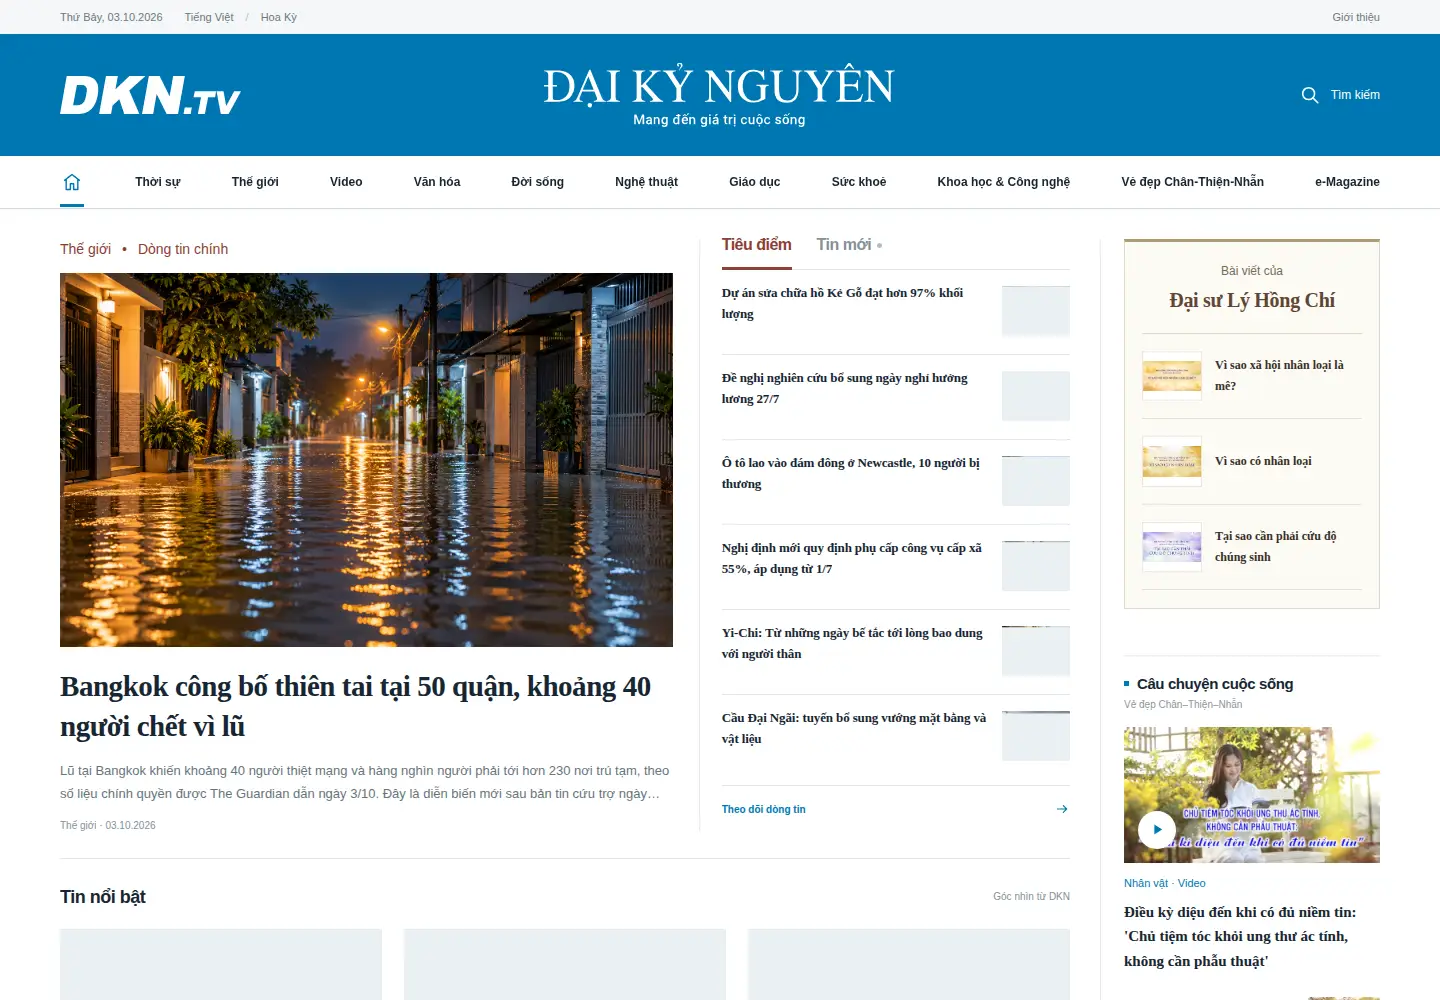Click the arrow beside Theo dõi dòng tin
Image resolution: width=1440 pixels, height=1000 pixels.
click(1062, 809)
